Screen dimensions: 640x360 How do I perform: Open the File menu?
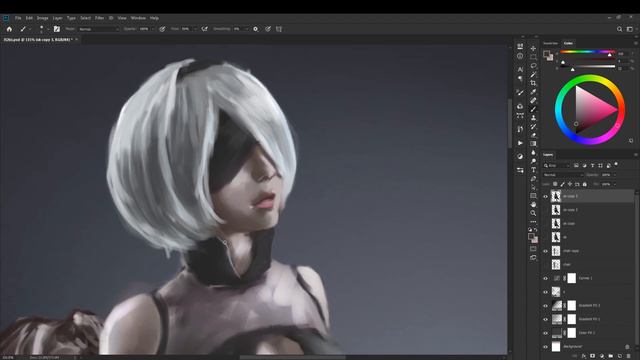point(18,18)
